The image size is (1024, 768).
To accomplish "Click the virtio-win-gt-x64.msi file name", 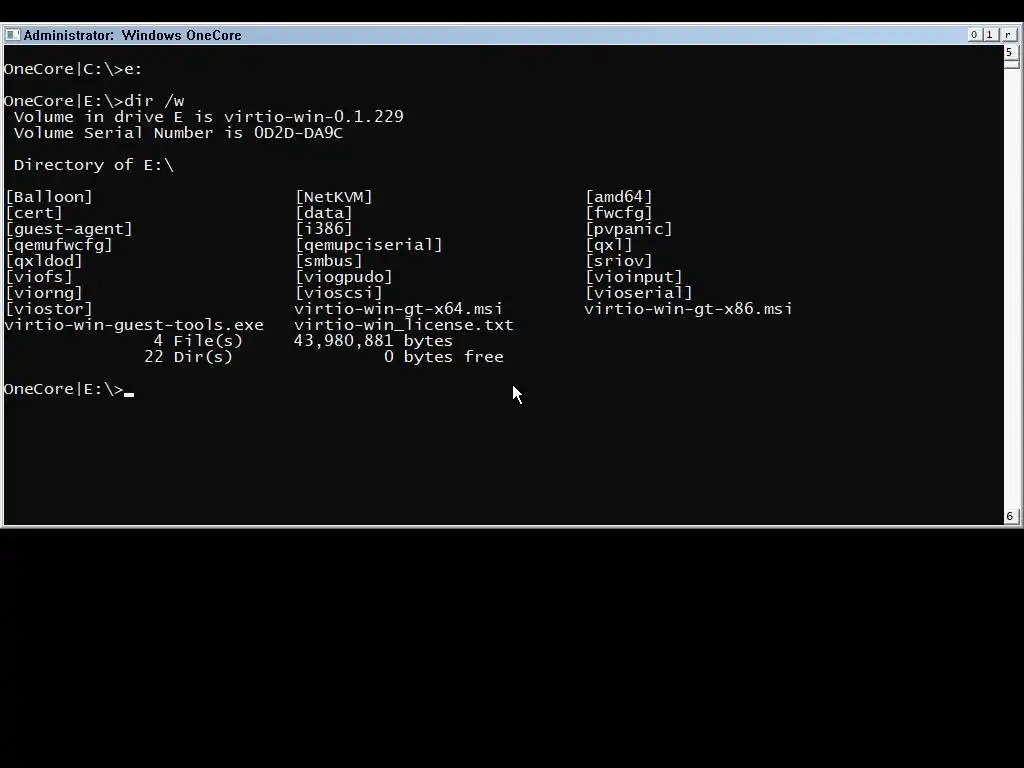I will click(398, 309).
